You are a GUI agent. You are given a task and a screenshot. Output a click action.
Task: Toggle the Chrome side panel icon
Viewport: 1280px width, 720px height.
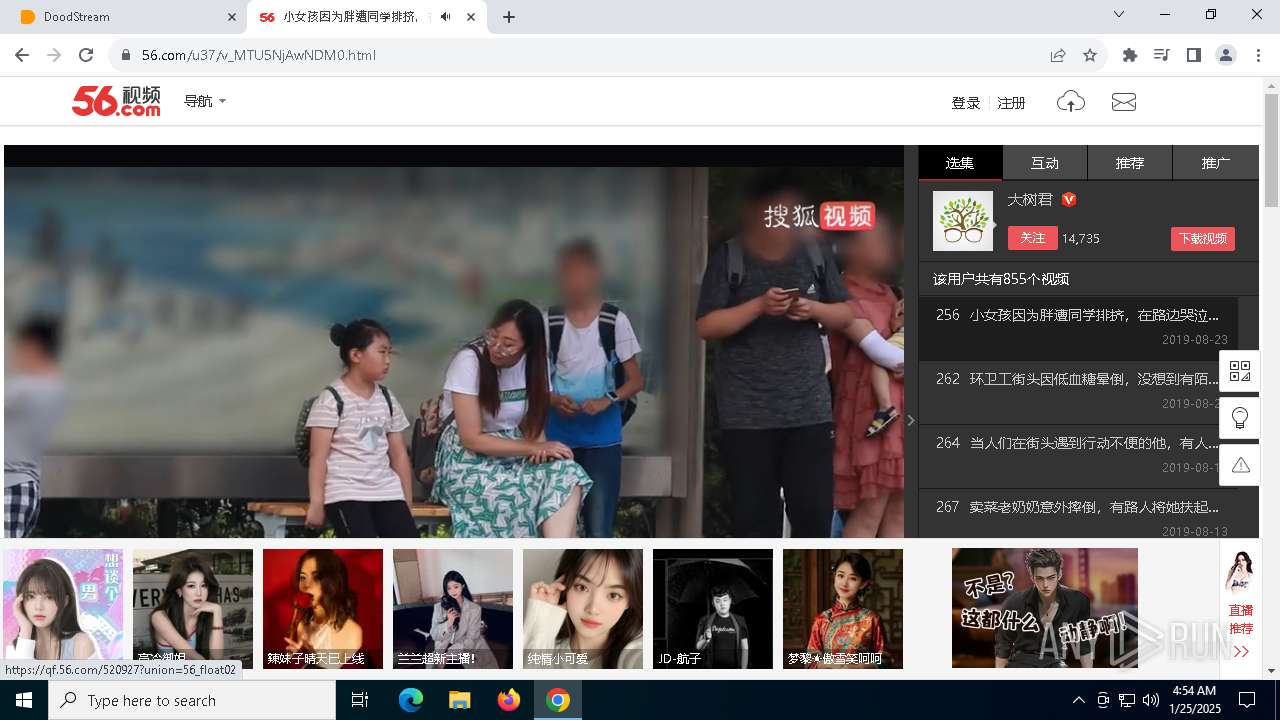(1193, 55)
